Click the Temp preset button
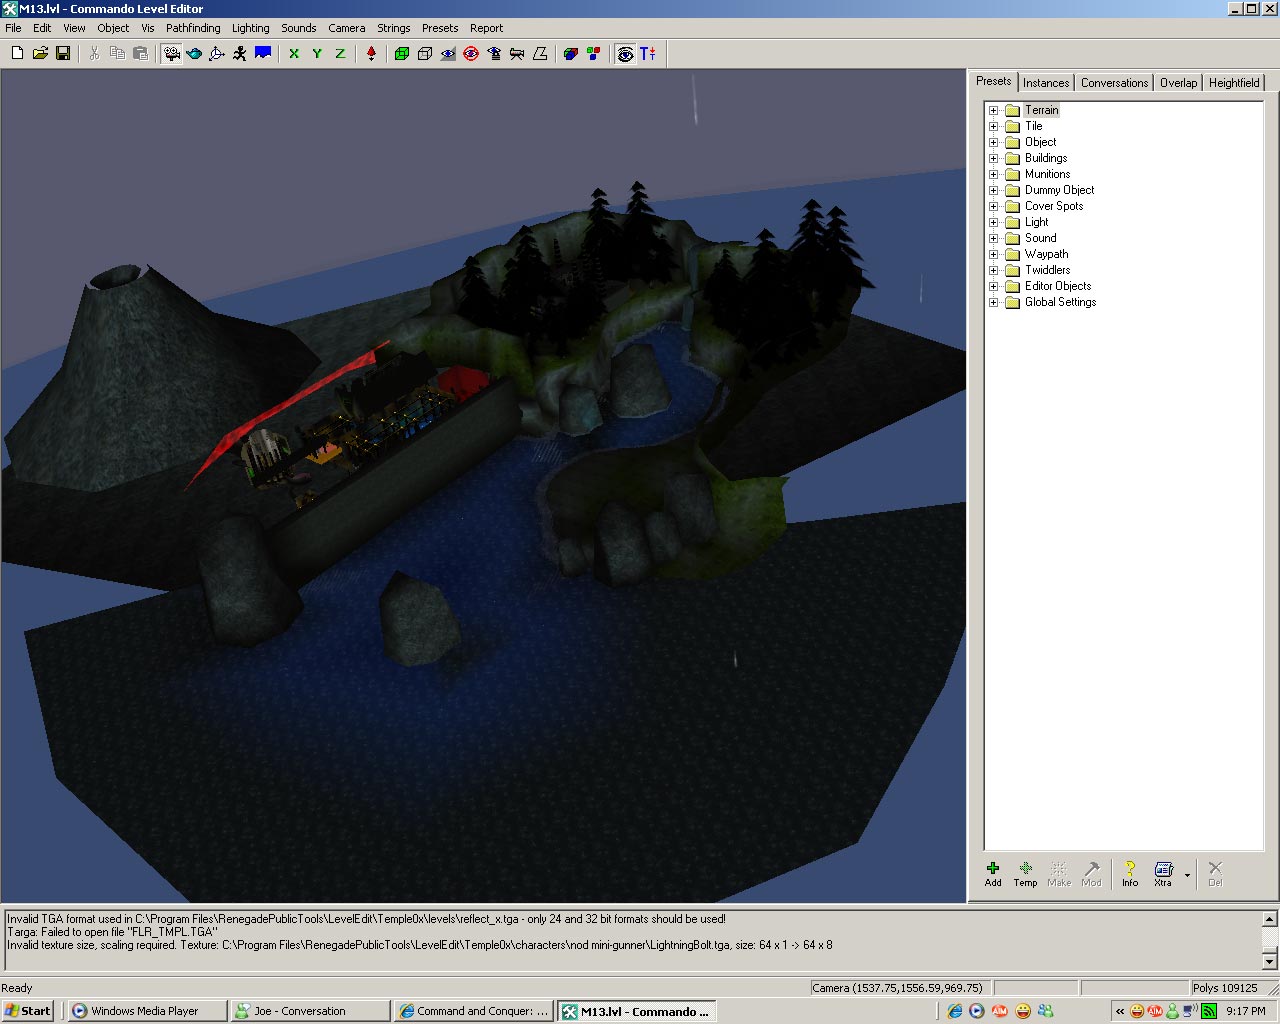Image resolution: width=1280 pixels, height=1024 pixels. [x=1025, y=873]
